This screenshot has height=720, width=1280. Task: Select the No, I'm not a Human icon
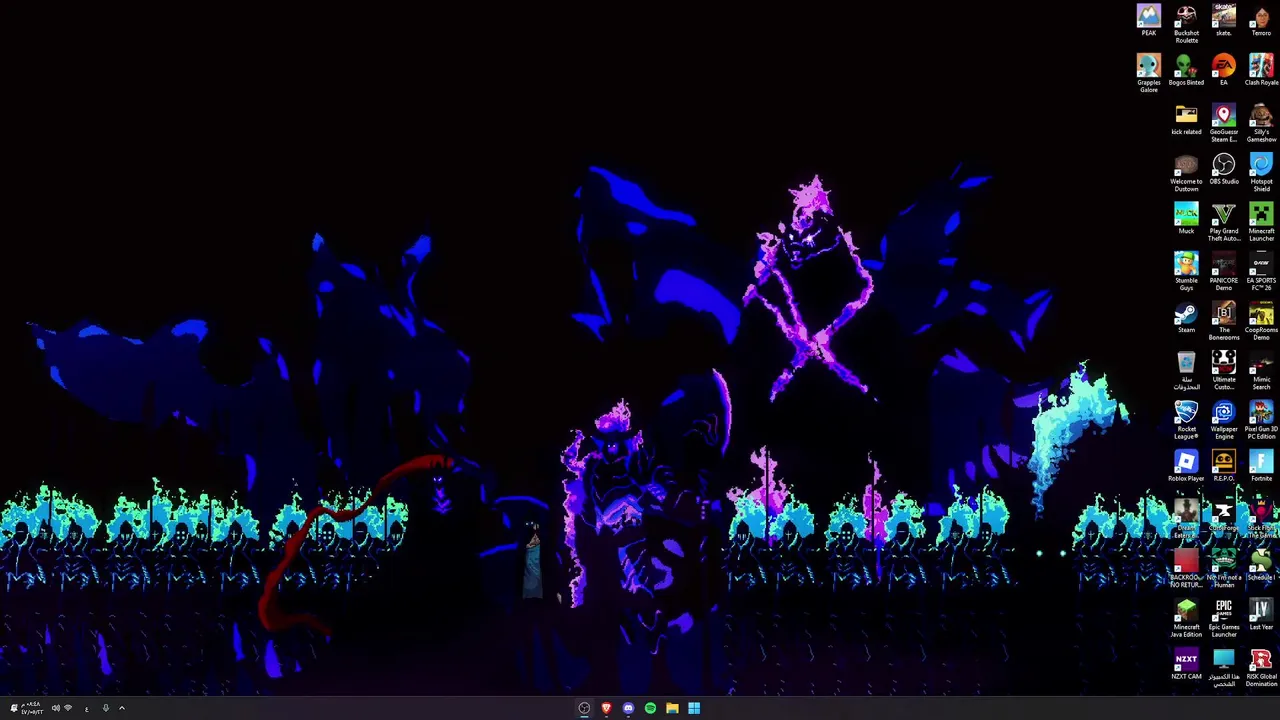(x=1223, y=568)
